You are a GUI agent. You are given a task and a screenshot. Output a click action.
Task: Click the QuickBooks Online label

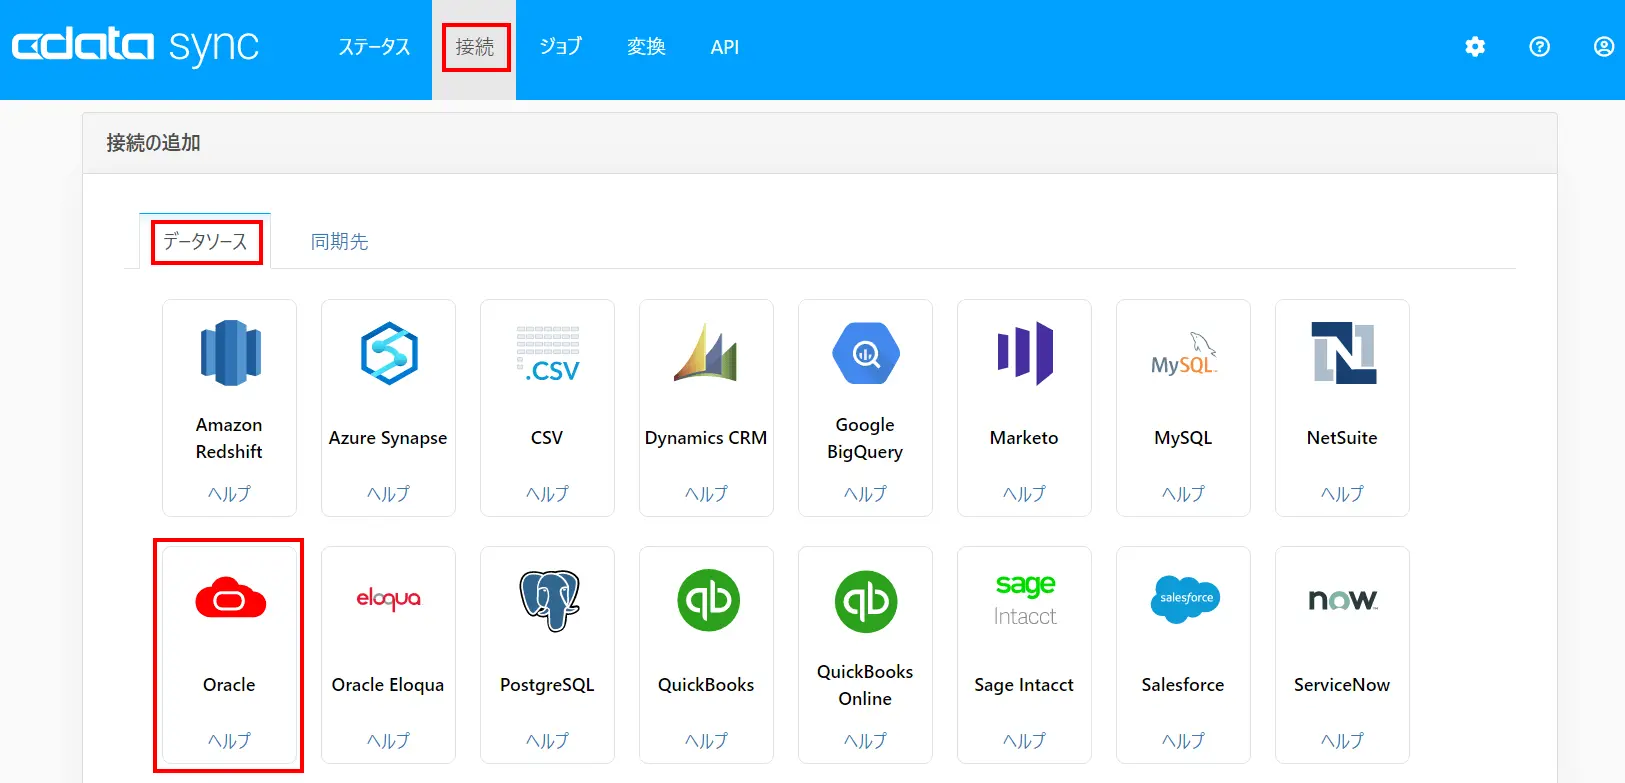pos(865,685)
